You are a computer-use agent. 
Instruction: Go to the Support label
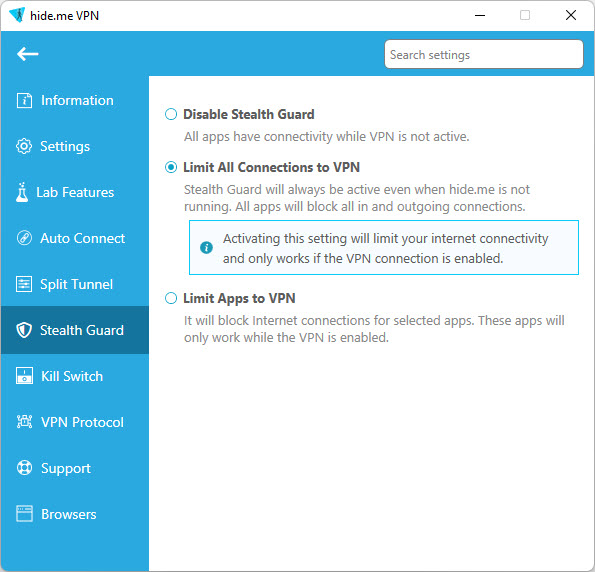coord(66,468)
